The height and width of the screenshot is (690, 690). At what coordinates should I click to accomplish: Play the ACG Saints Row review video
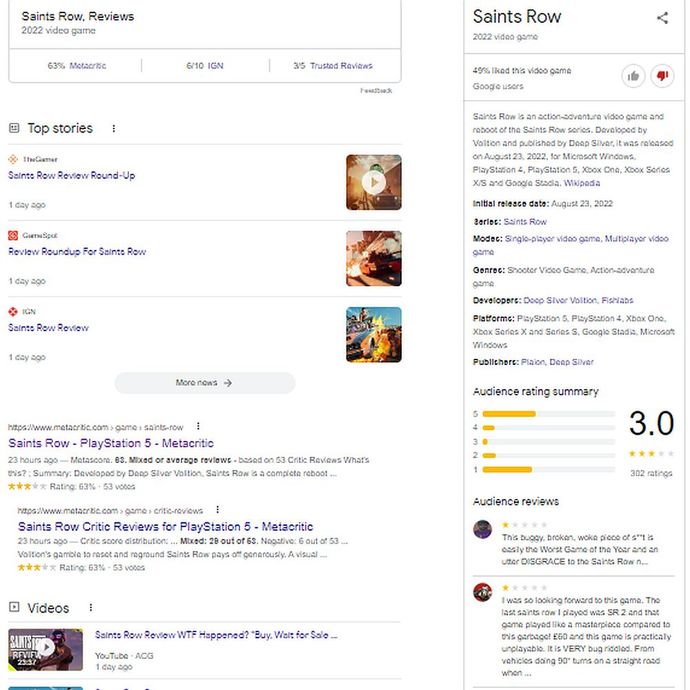(x=45, y=650)
